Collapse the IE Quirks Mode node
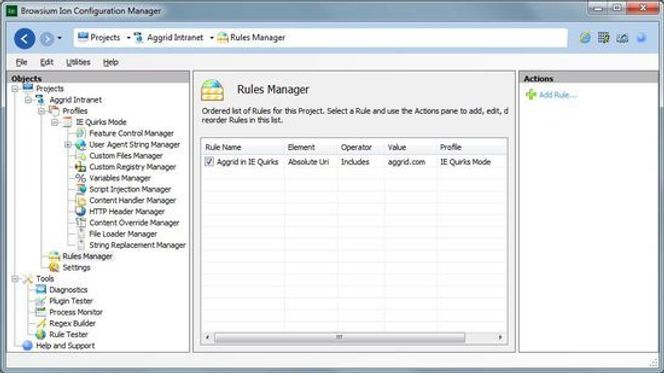The width and height of the screenshot is (664, 373). click(55, 122)
